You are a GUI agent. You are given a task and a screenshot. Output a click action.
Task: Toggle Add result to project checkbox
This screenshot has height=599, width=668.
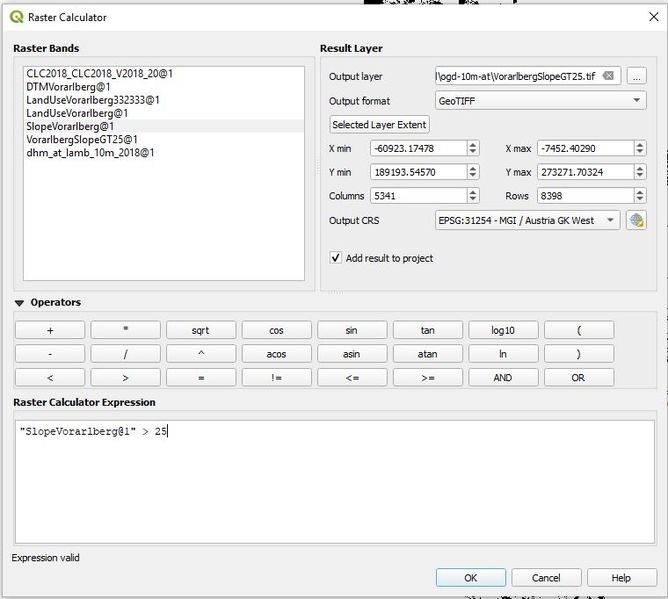(336, 258)
